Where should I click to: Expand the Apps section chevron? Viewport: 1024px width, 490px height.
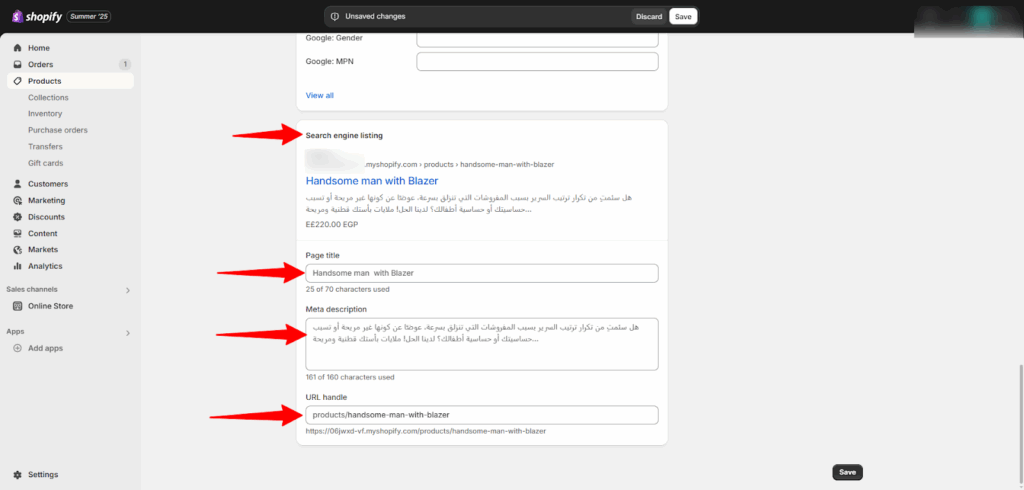click(127, 332)
